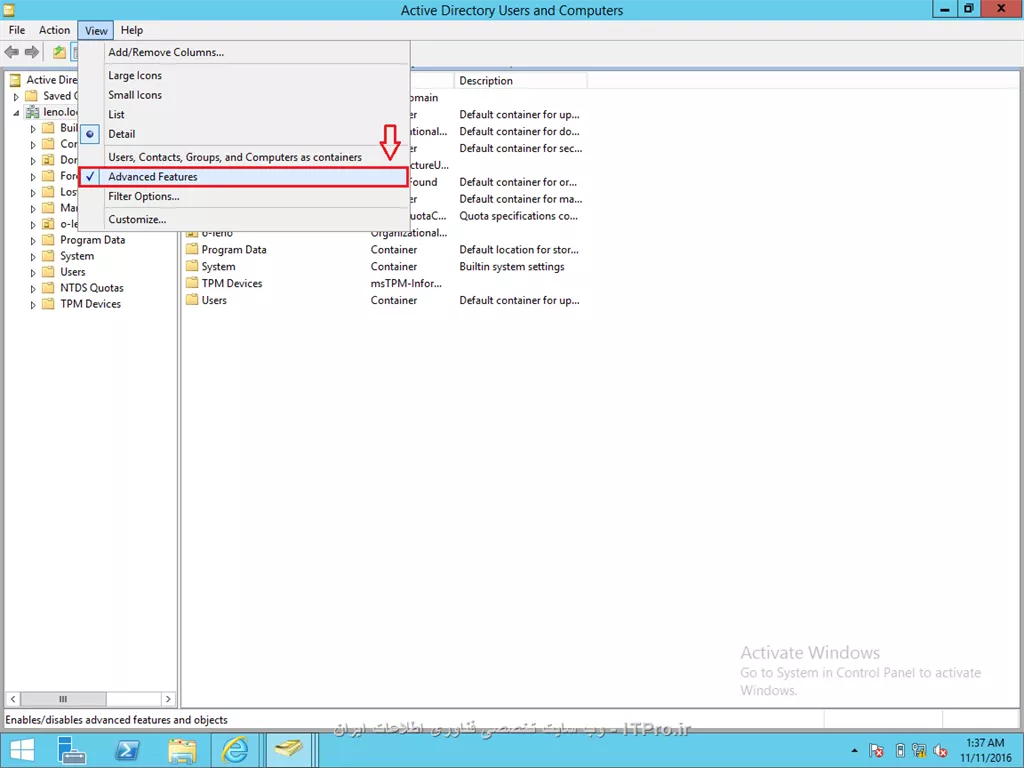This screenshot has height=768, width=1024.
Task: Click the Forward arrow toolbar icon
Action: click(31, 52)
